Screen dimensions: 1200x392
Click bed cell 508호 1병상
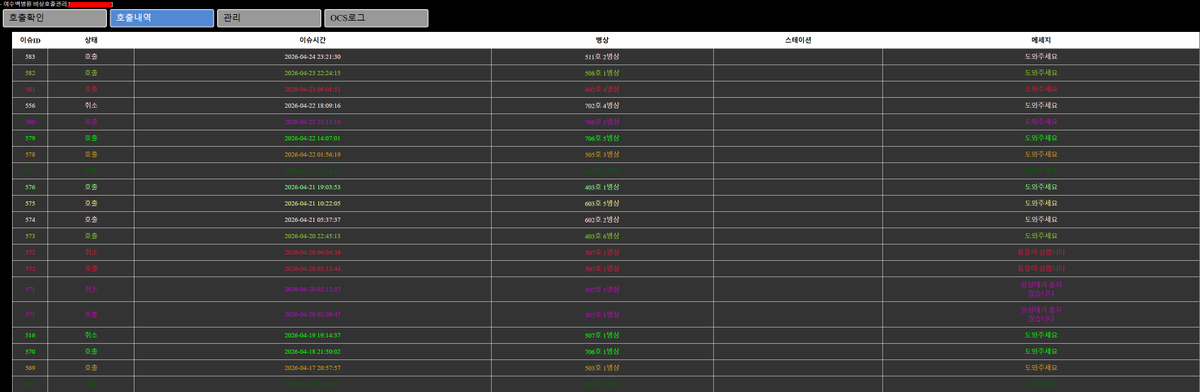[x=602, y=73]
